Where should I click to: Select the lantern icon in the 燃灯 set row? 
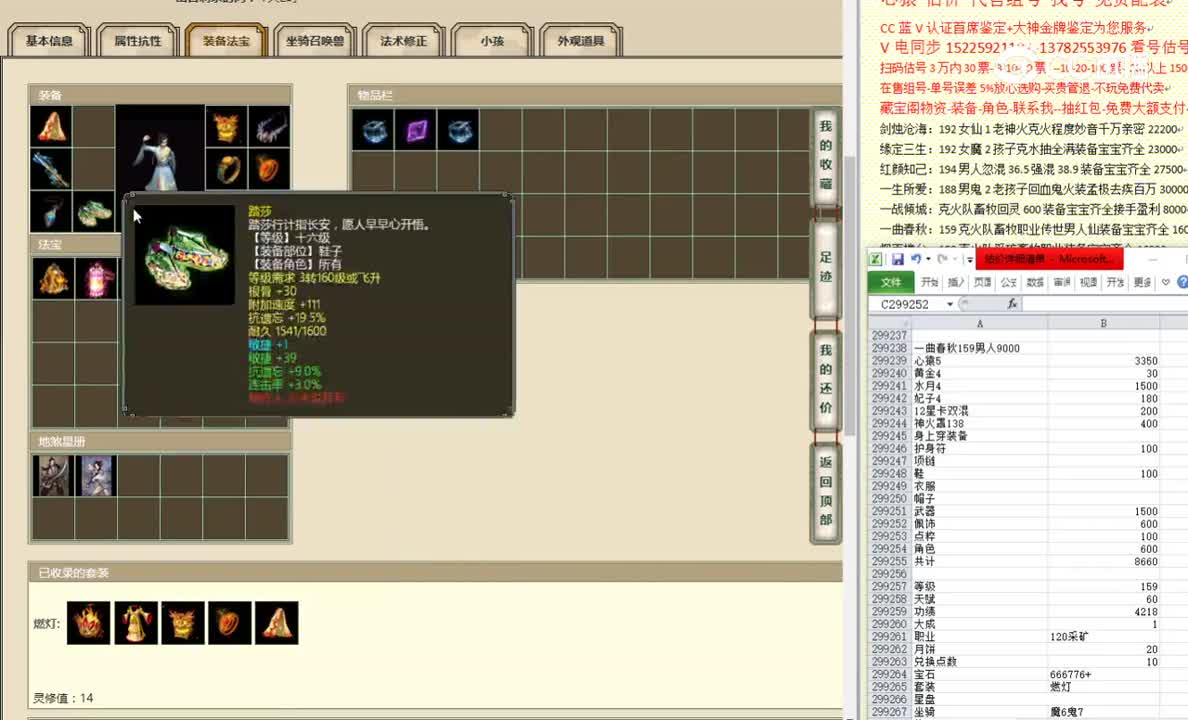point(88,622)
